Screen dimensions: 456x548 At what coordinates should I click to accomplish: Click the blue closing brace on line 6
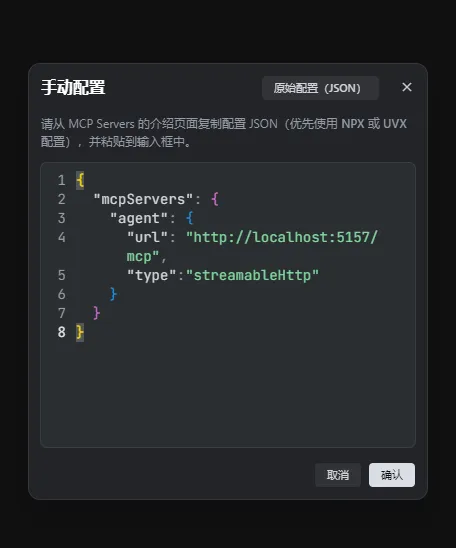pyautogui.click(x=113, y=295)
